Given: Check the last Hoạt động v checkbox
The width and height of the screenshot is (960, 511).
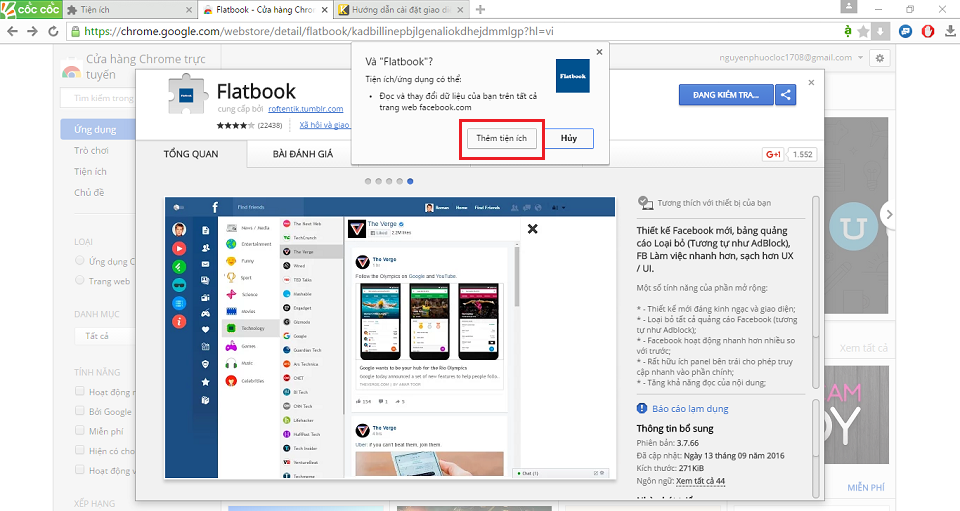Looking at the screenshot, I should click(x=80, y=469).
